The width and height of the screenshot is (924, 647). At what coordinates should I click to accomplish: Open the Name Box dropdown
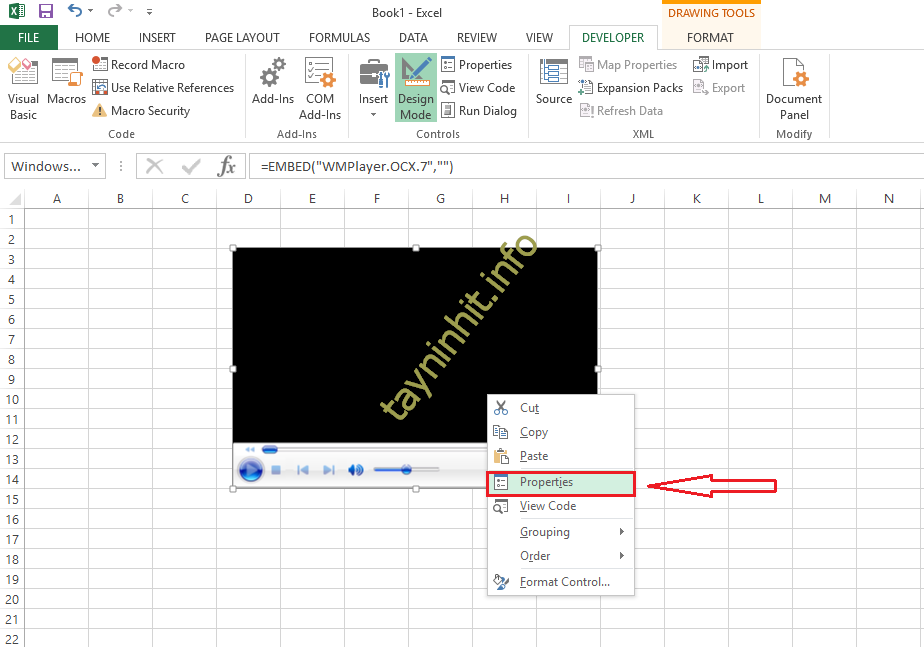tap(96, 166)
